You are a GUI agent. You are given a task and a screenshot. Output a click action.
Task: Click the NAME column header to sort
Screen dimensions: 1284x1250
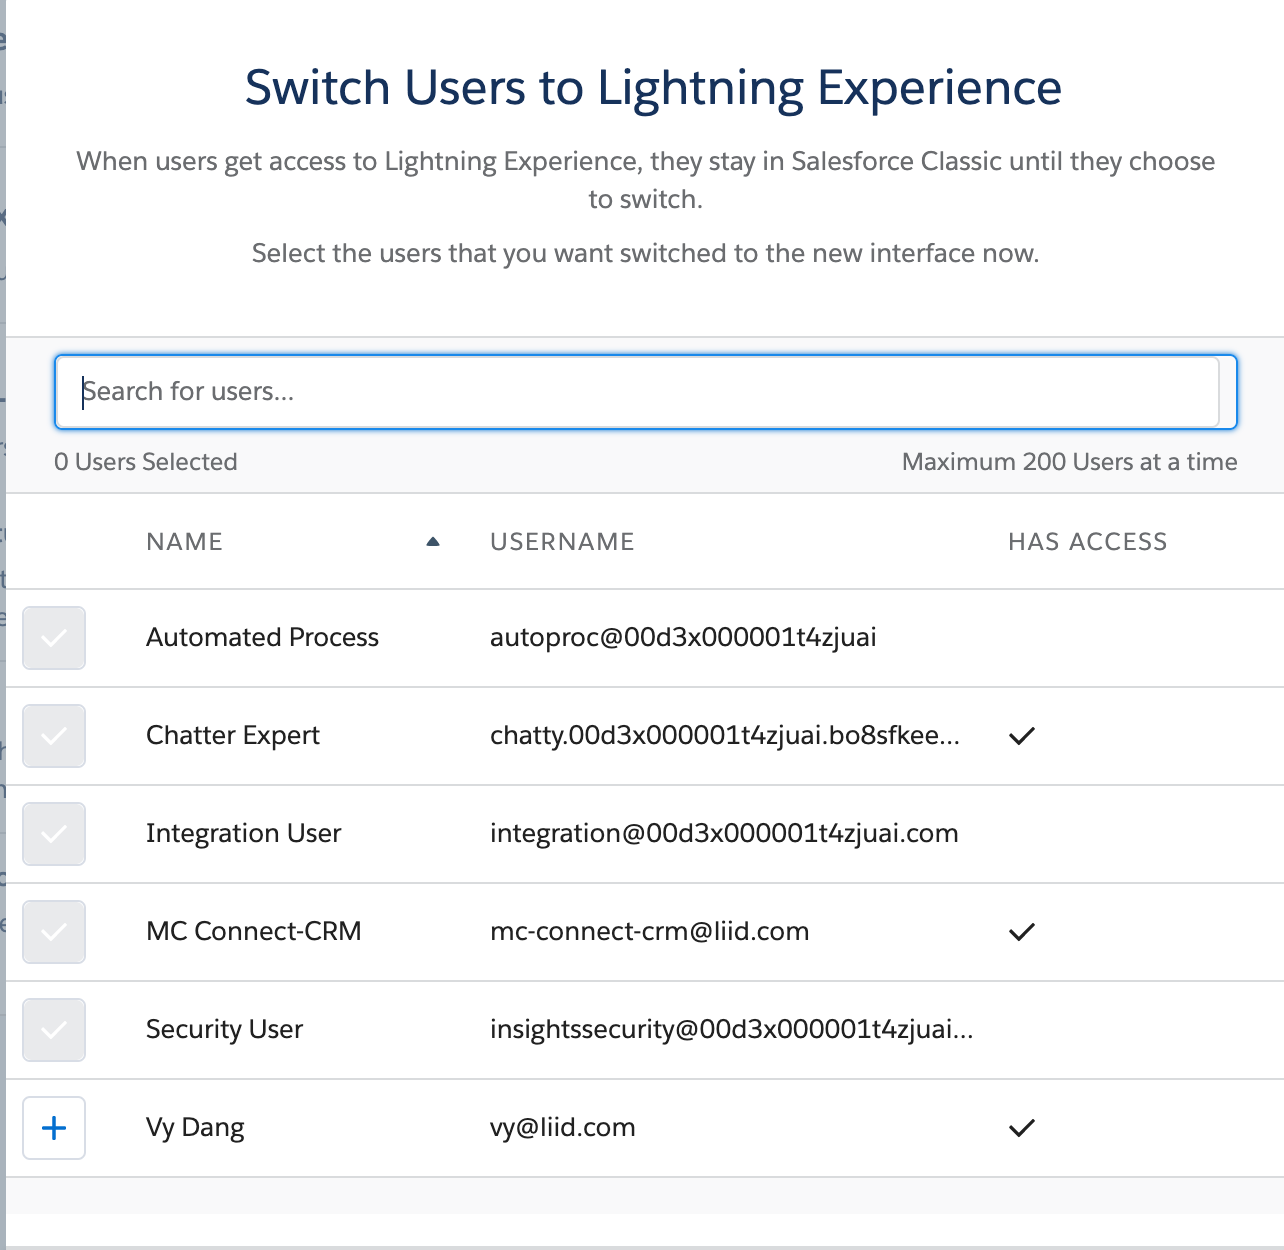(184, 541)
